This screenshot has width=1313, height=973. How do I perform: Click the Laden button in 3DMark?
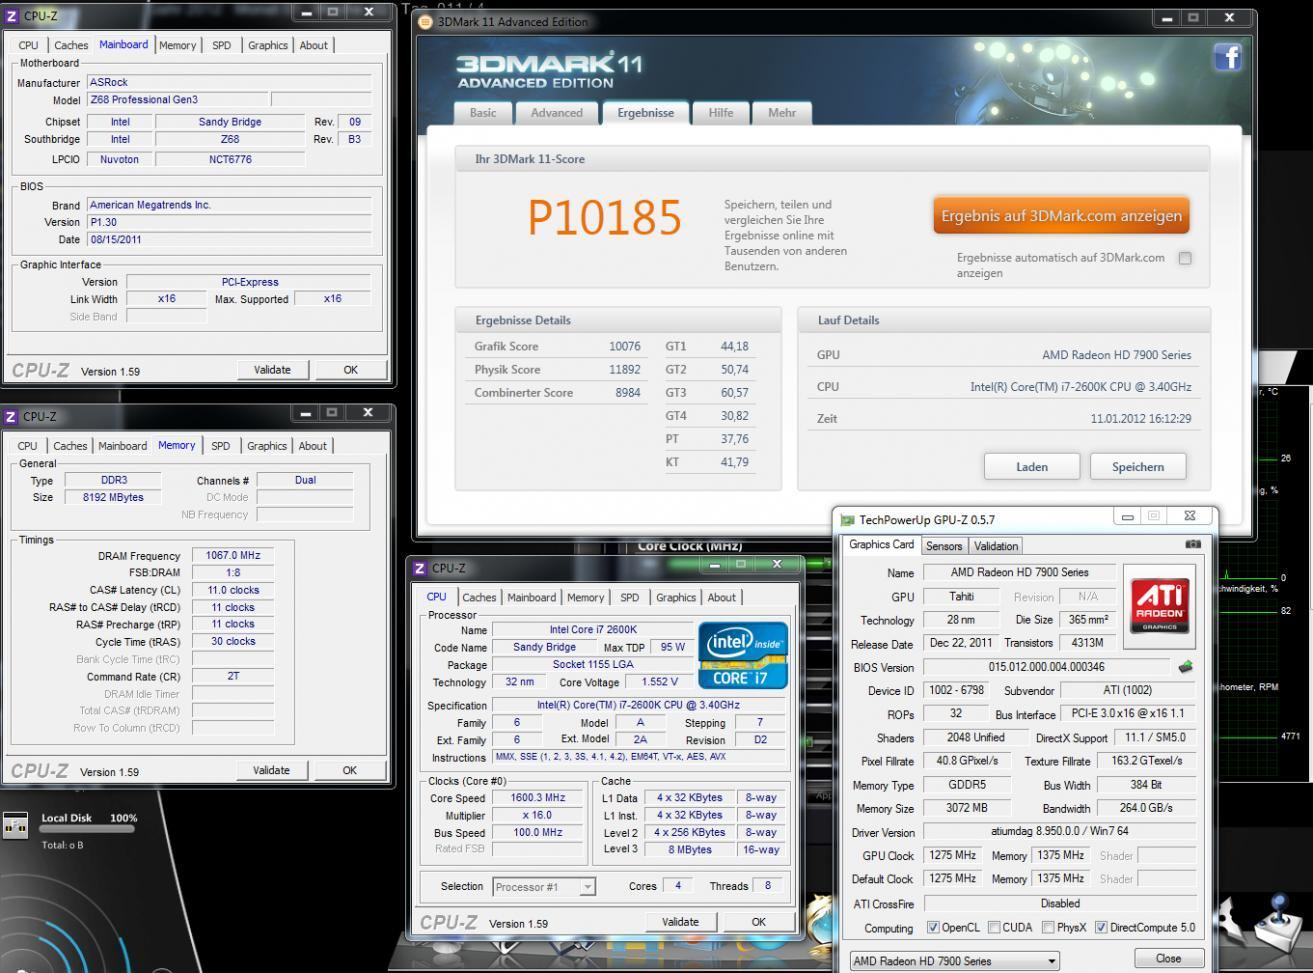(x=1032, y=466)
